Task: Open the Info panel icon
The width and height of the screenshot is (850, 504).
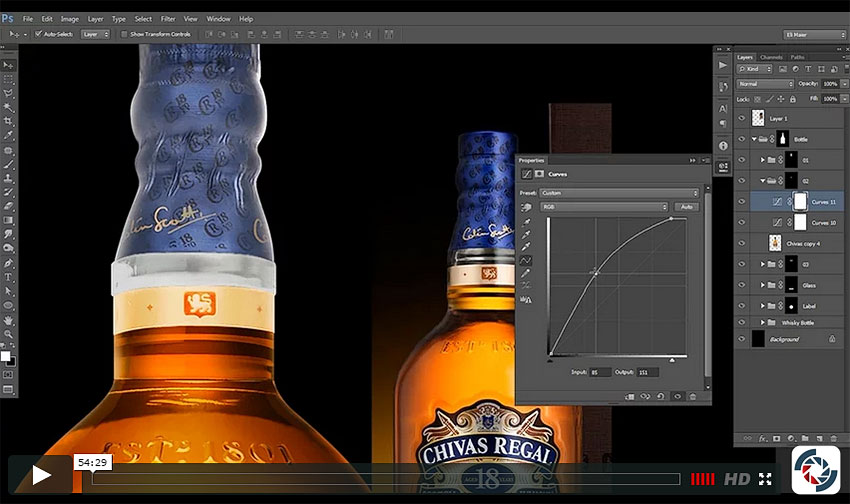Action: click(723, 146)
